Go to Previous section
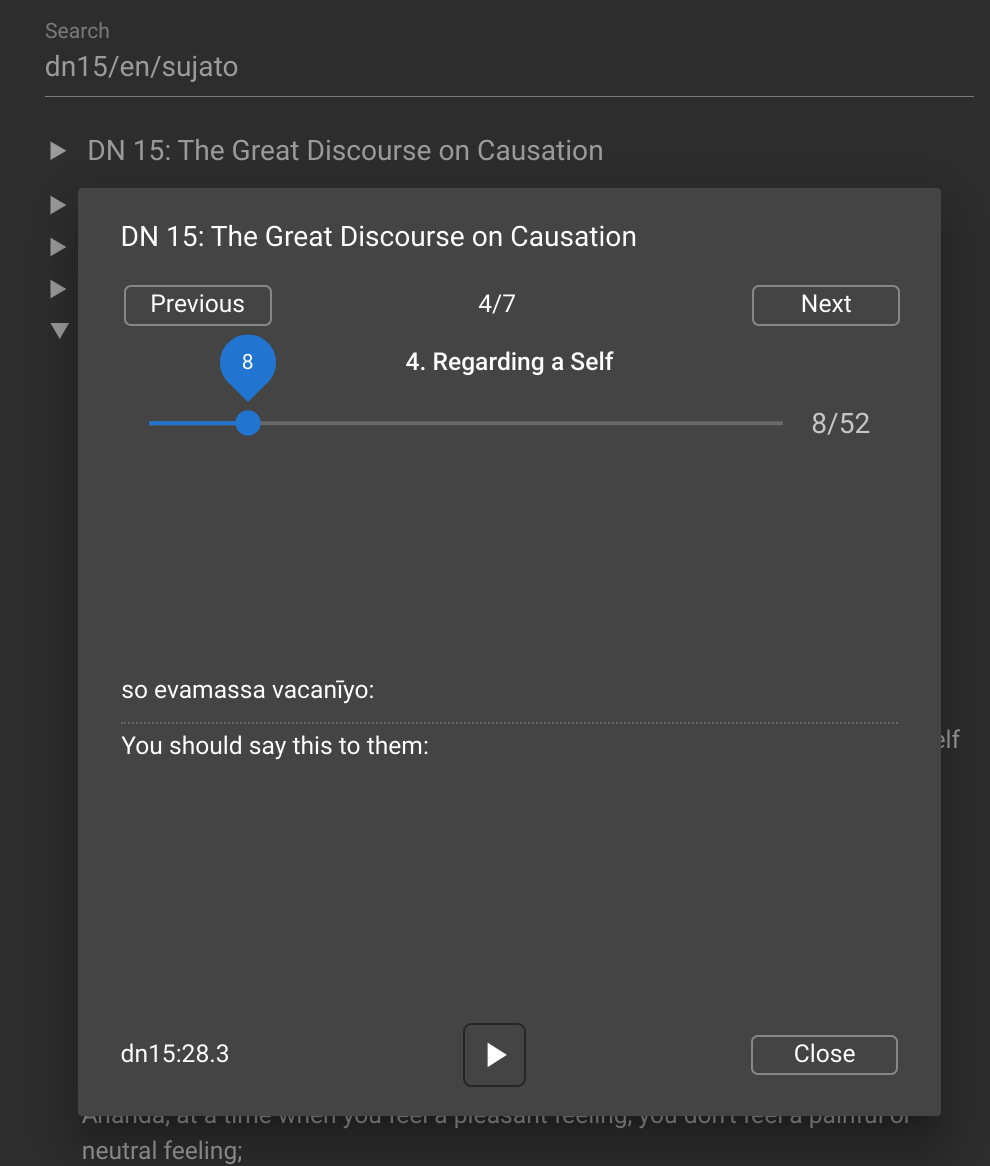Viewport: 990px width, 1166px height. click(198, 305)
